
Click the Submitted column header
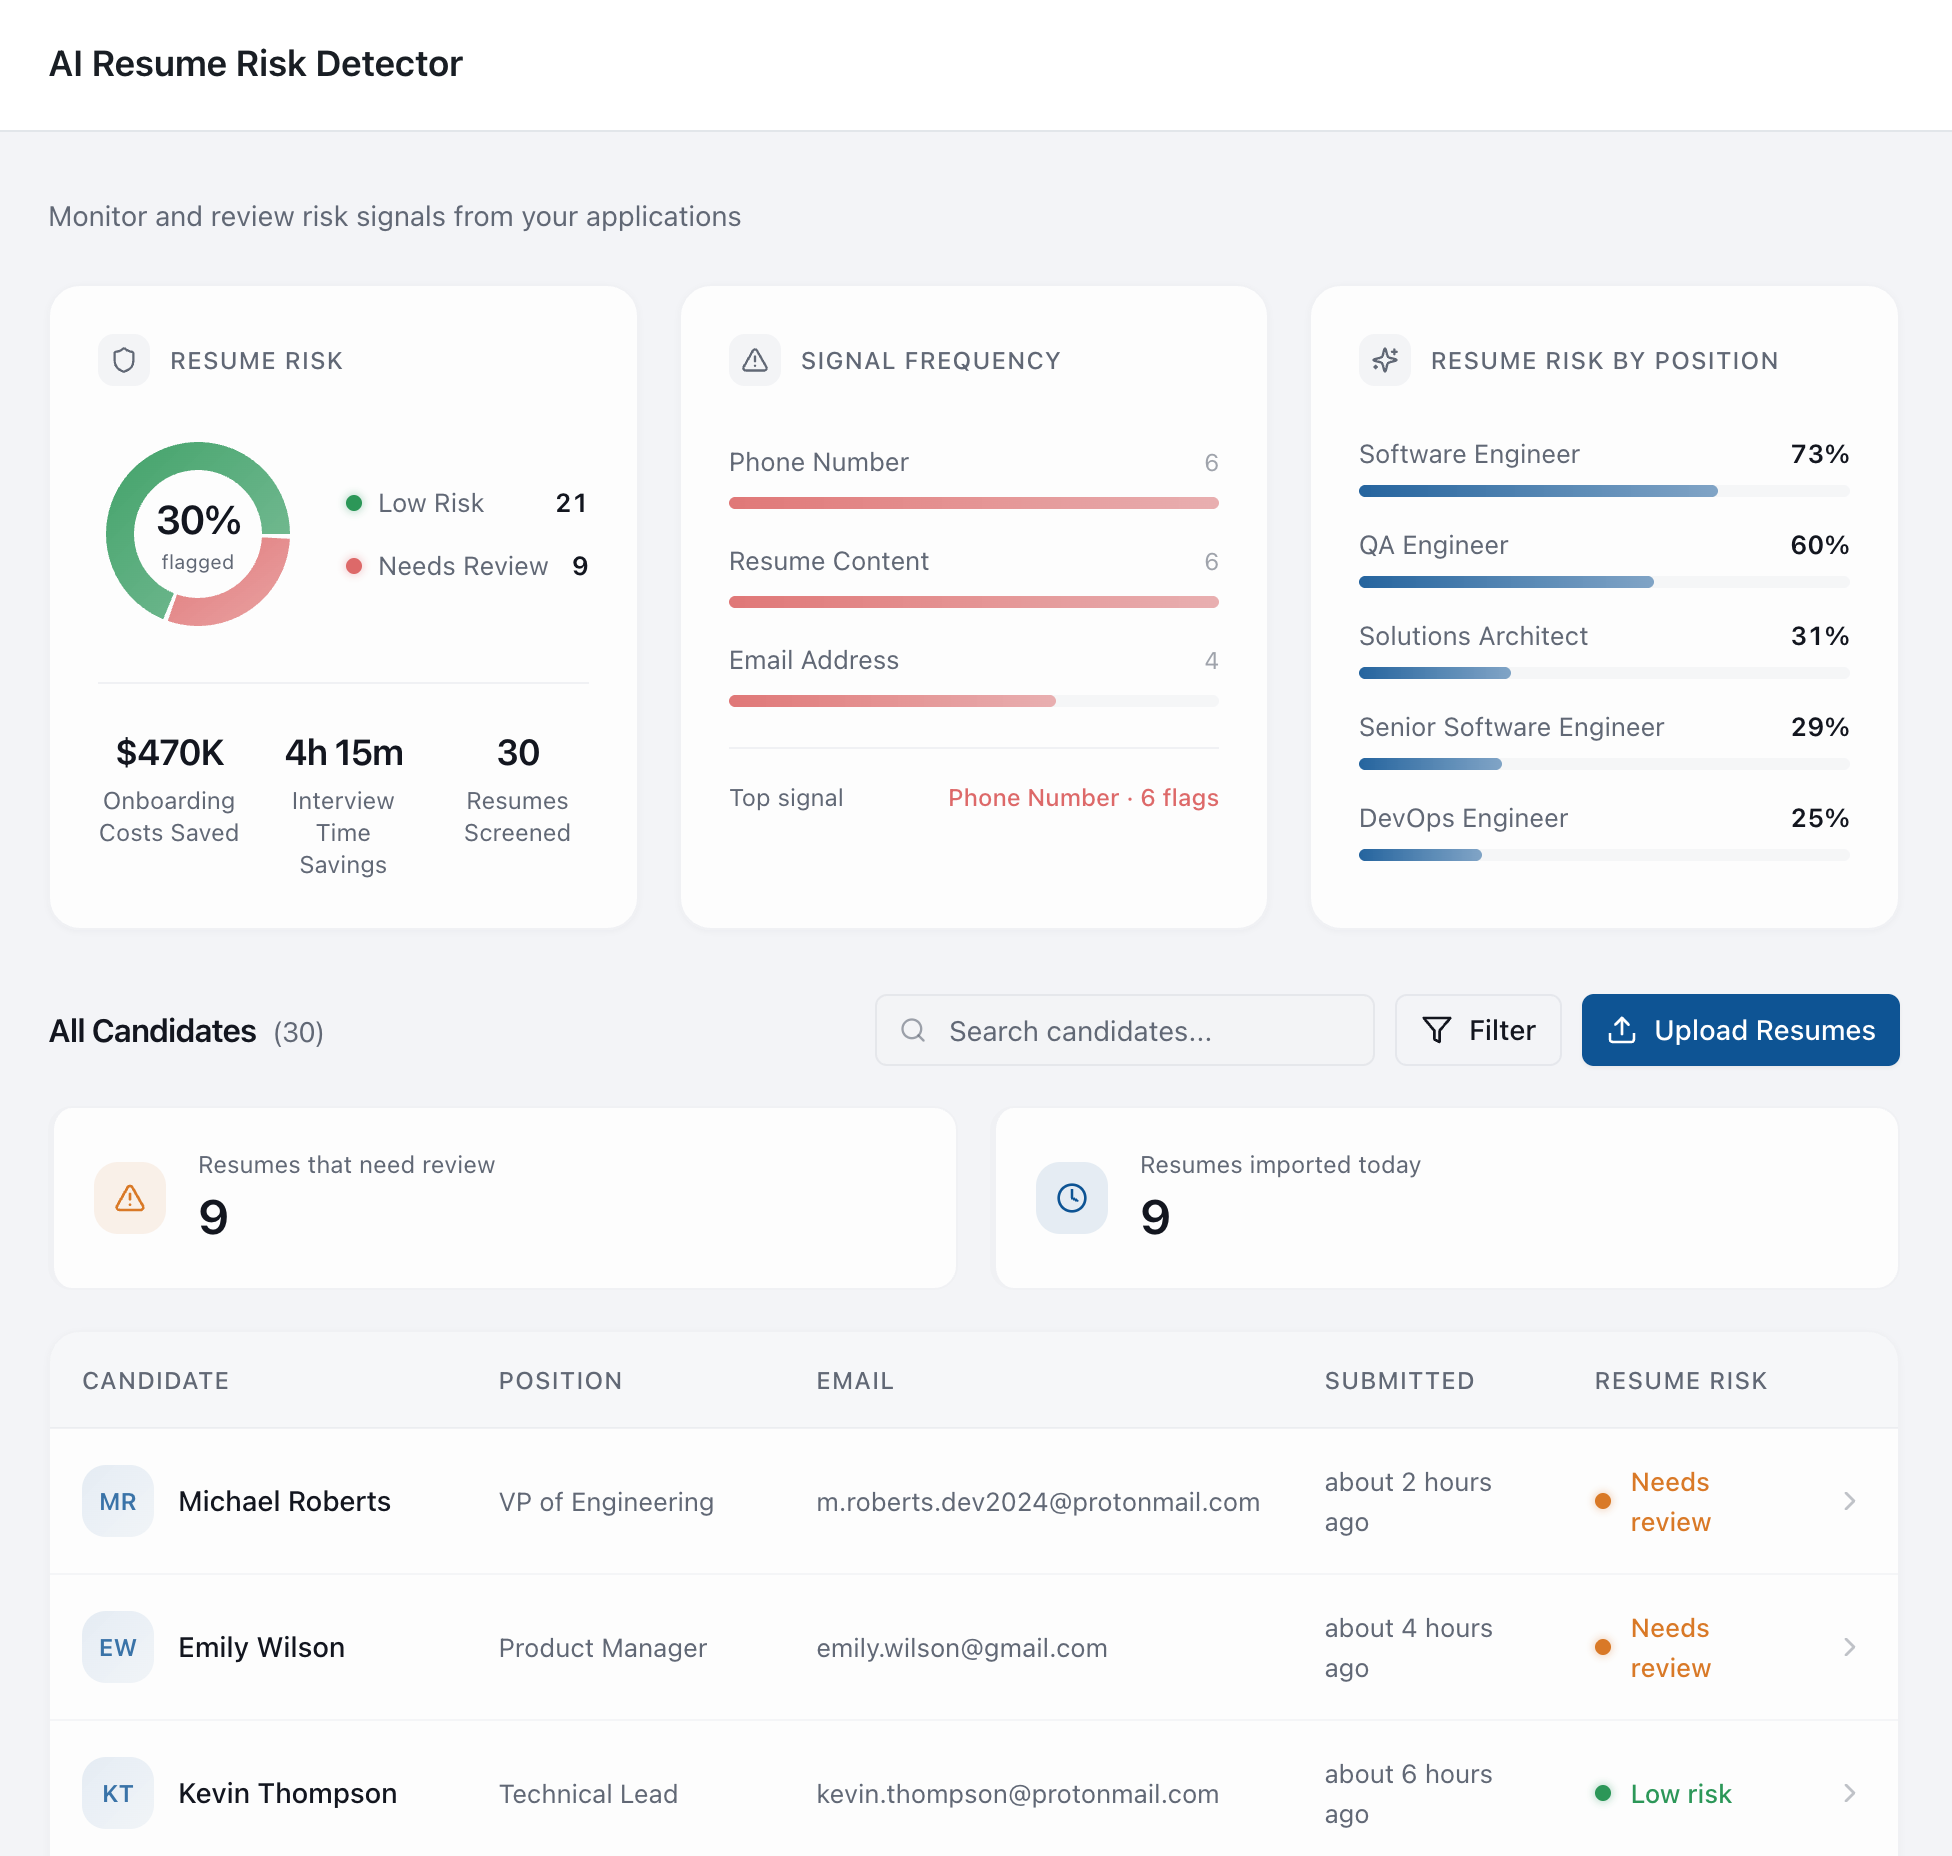click(1399, 1381)
